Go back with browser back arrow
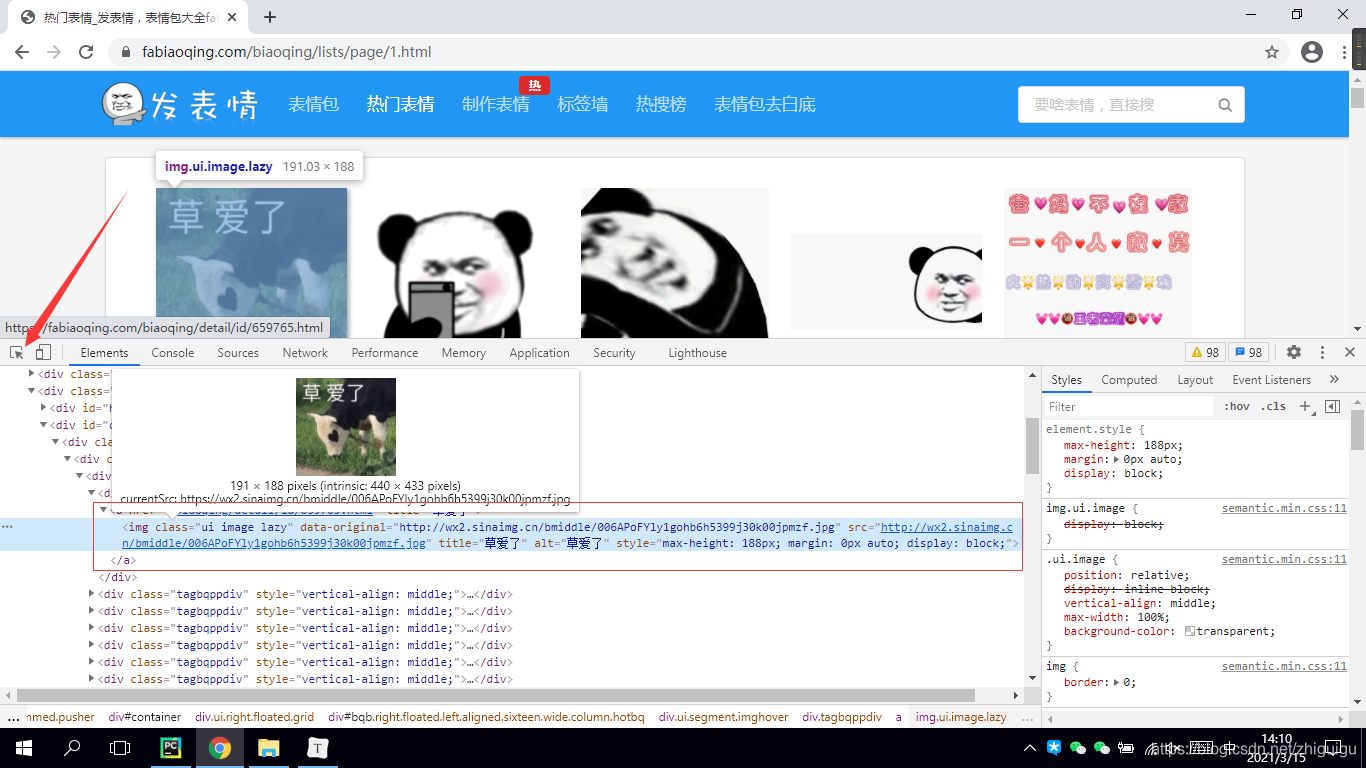The height and width of the screenshot is (768, 1366). 24,52
